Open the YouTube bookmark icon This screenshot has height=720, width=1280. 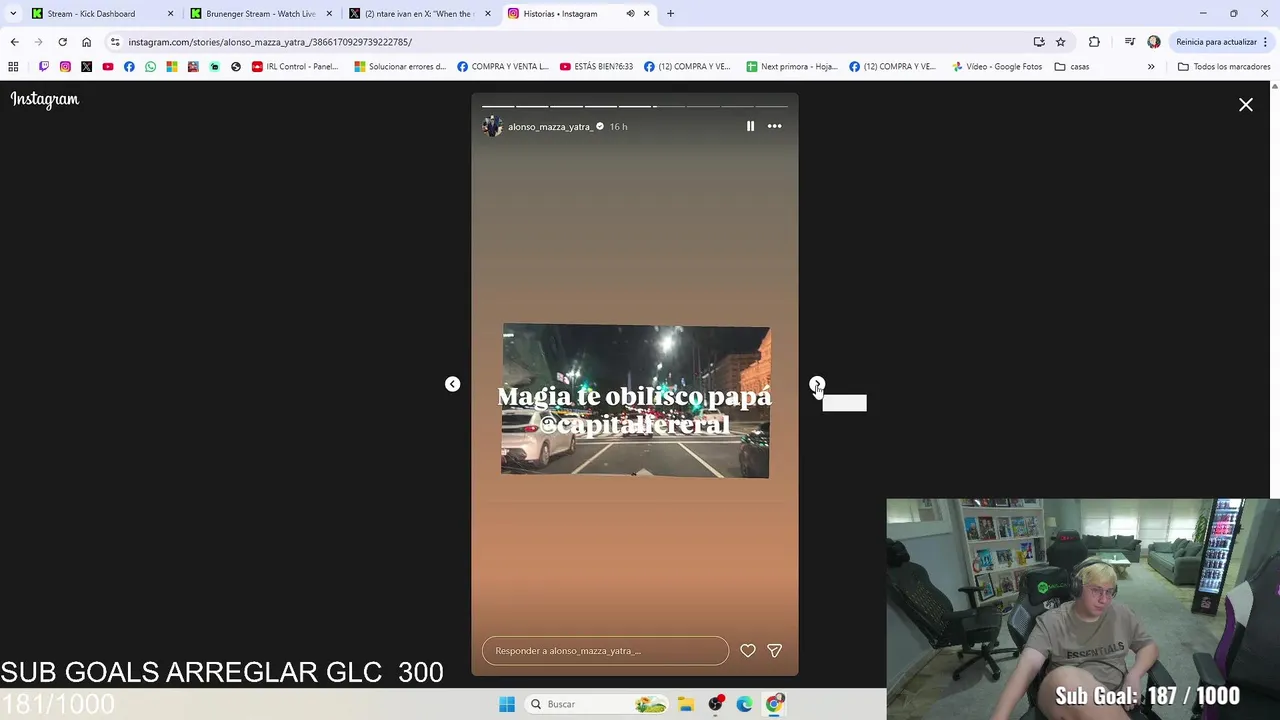tap(108, 67)
